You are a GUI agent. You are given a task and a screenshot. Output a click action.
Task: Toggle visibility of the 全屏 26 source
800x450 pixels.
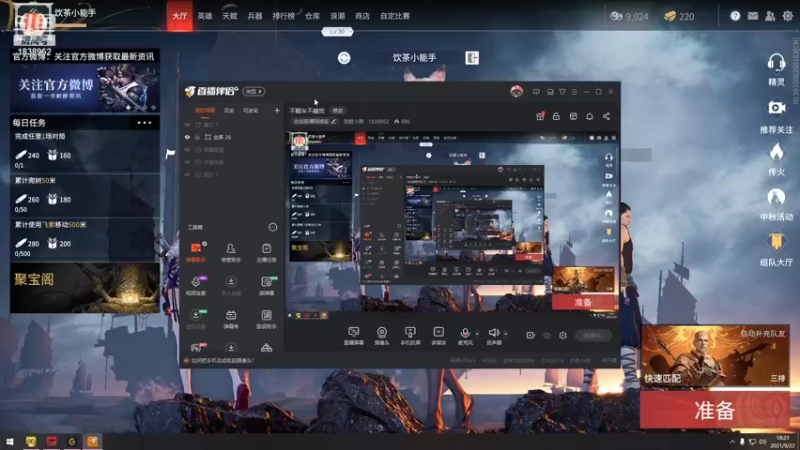coord(187,137)
